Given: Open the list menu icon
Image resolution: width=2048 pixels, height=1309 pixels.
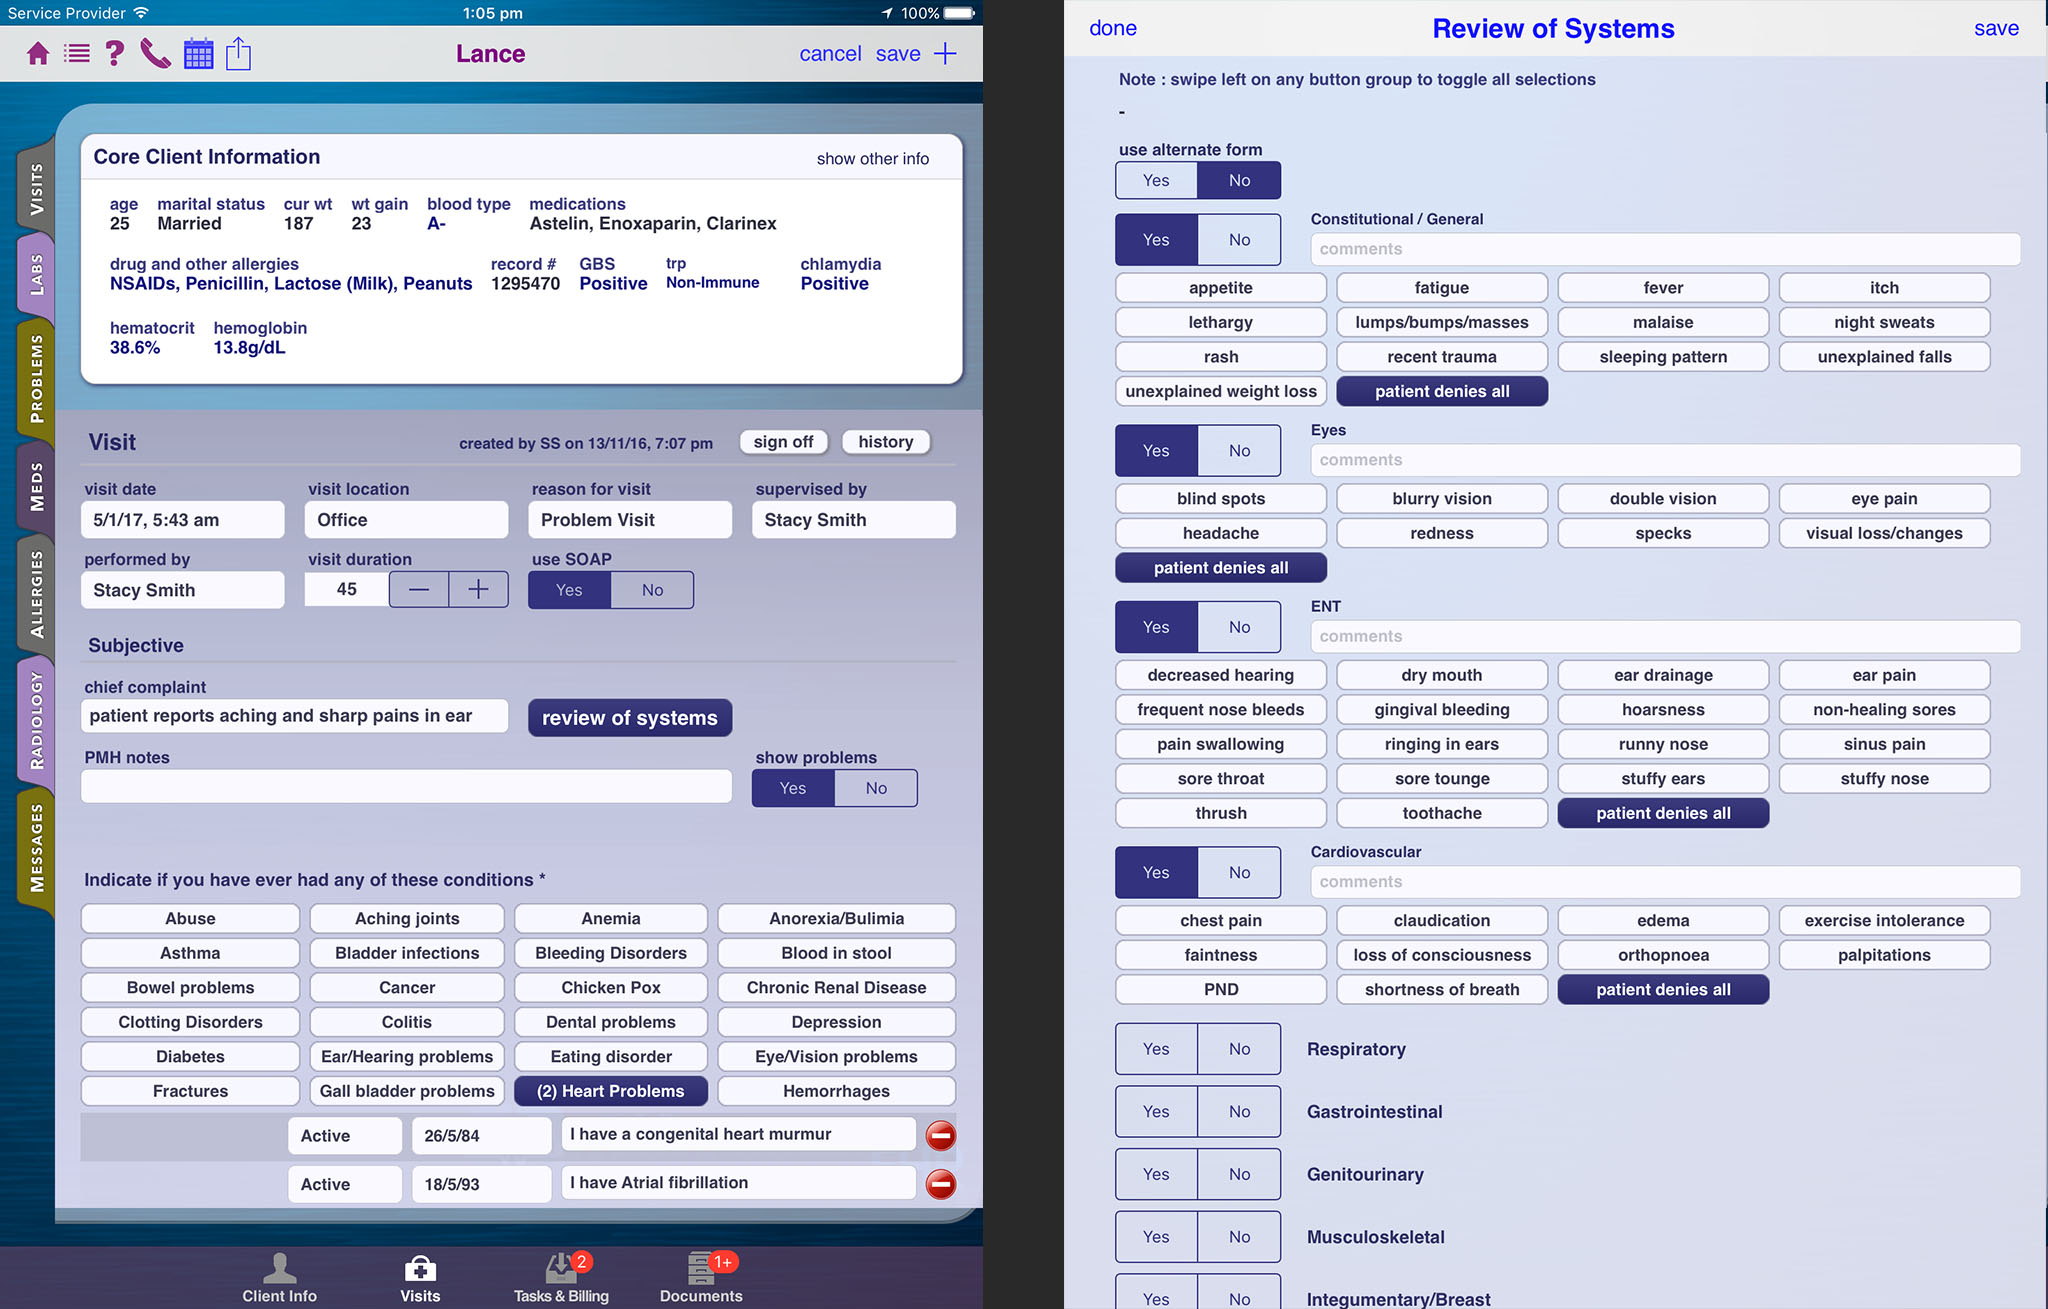Looking at the screenshot, I should pyautogui.click(x=77, y=54).
